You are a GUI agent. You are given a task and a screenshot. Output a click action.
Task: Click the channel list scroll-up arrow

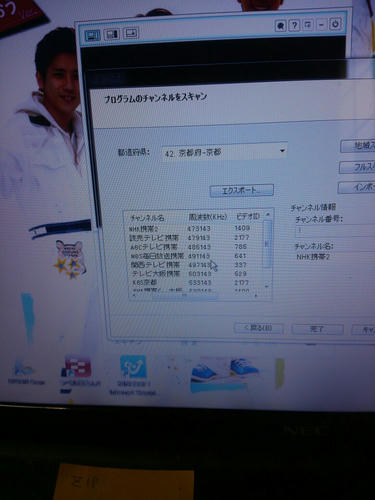(x=268, y=215)
